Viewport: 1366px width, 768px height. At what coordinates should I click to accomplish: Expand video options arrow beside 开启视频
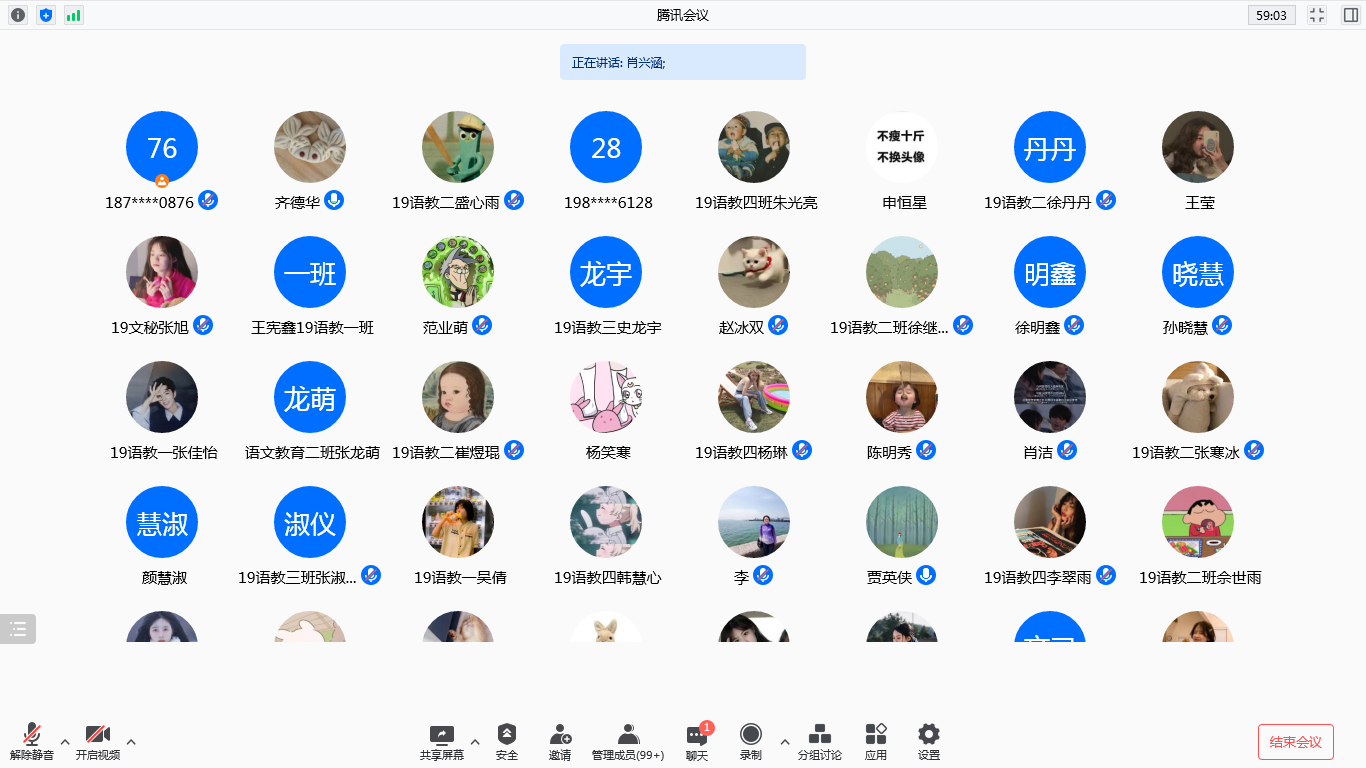coord(131,742)
